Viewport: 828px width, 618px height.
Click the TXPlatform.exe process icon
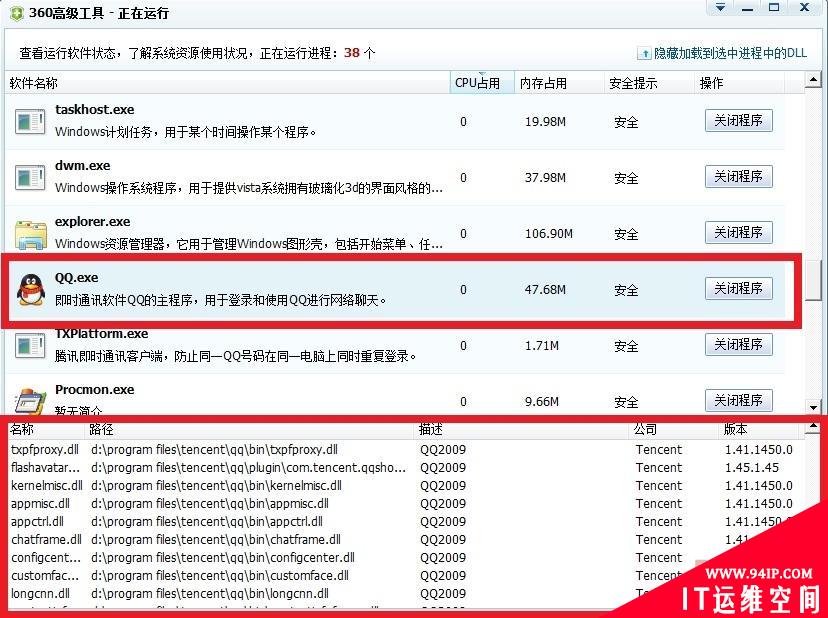click(30, 345)
